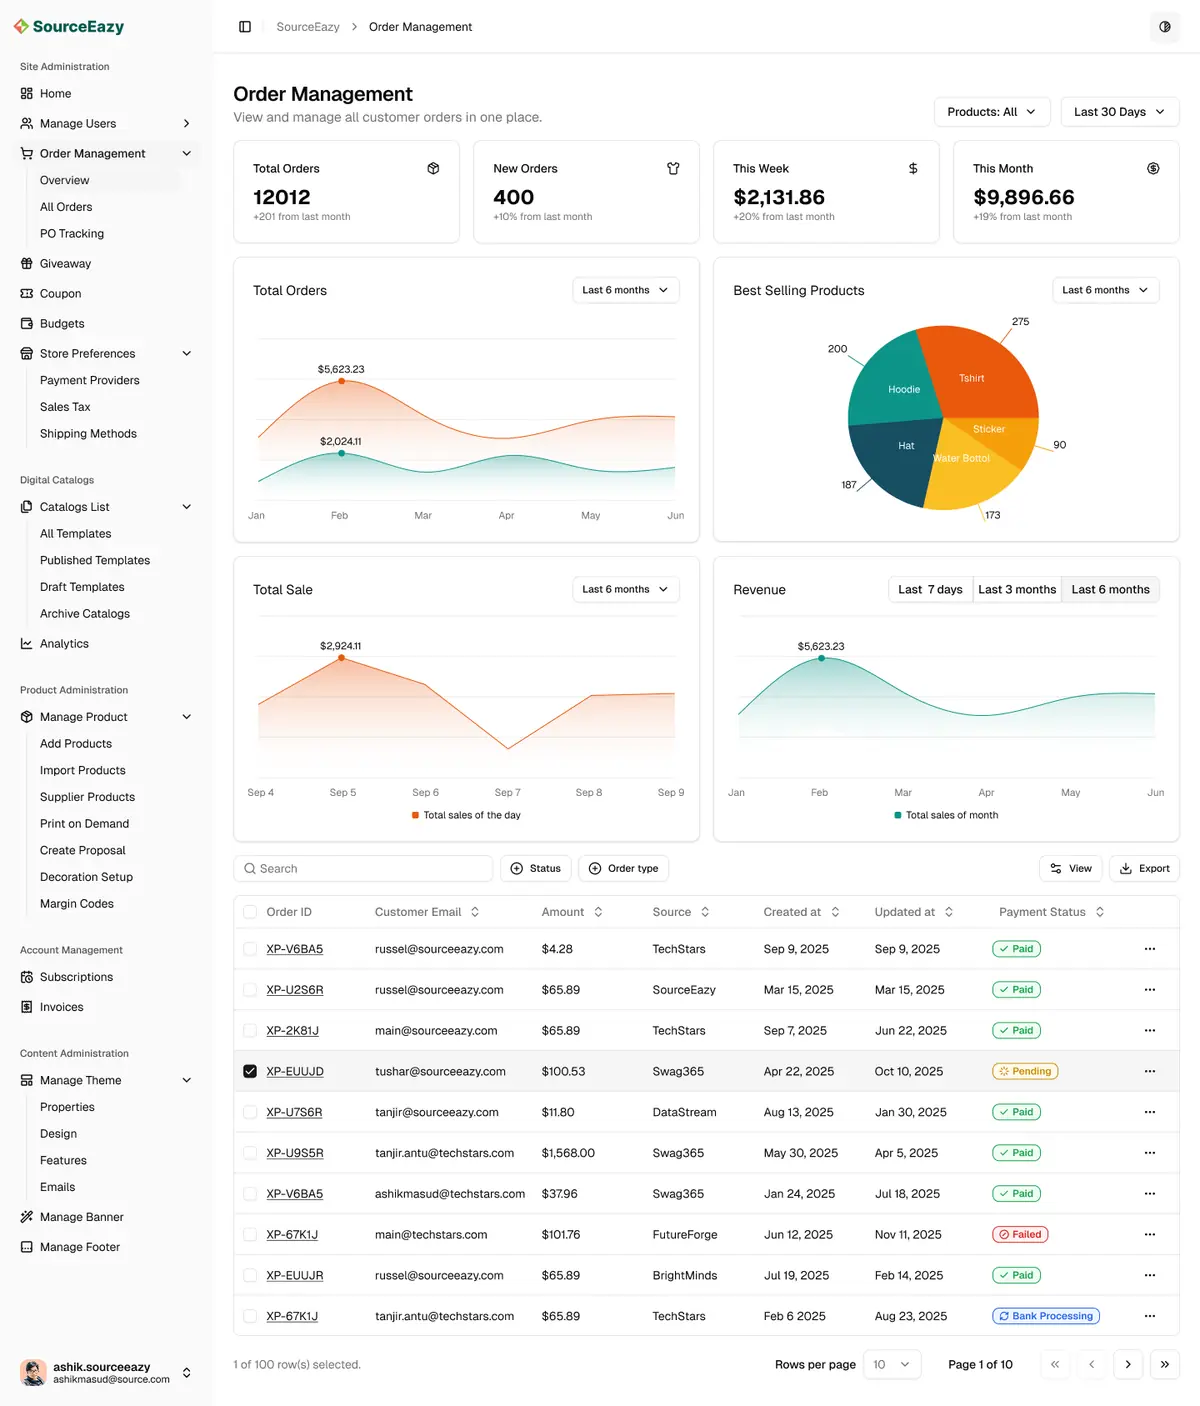This screenshot has height=1406, width=1200.
Task: Open Best Selling Products period dropdown
Action: point(1106,290)
